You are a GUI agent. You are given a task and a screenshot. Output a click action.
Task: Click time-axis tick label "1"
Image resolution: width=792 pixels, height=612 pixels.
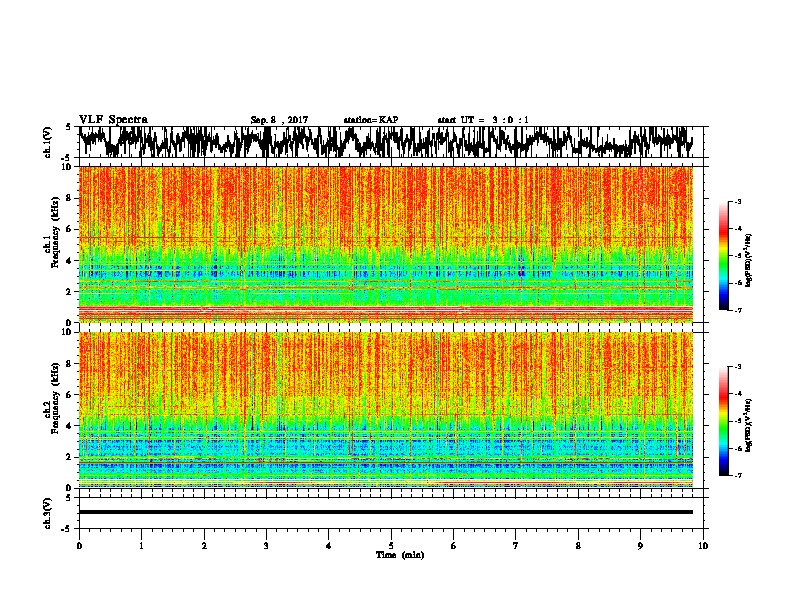point(141,546)
